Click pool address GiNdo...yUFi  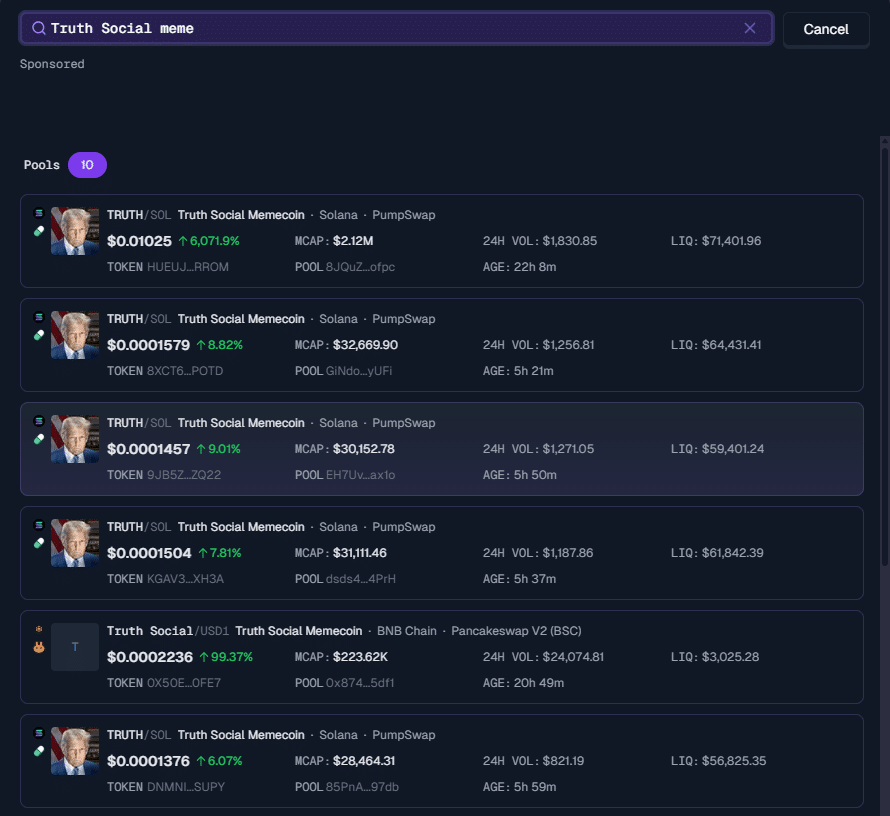pyautogui.click(x=359, y=371)
